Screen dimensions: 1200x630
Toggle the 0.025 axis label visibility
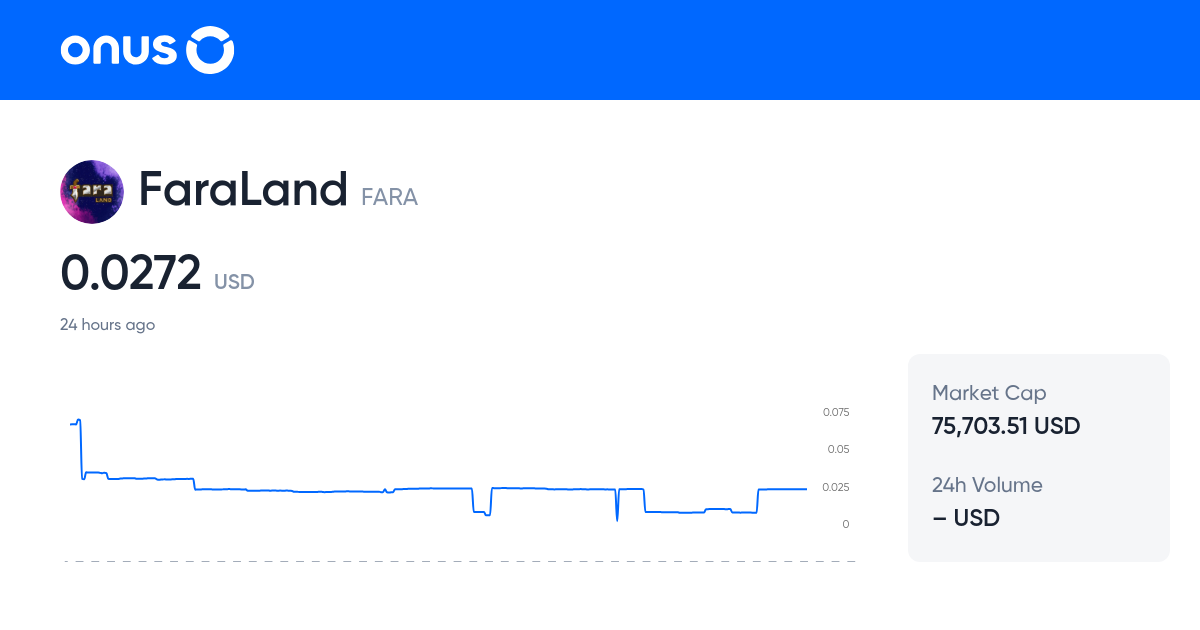836,487
